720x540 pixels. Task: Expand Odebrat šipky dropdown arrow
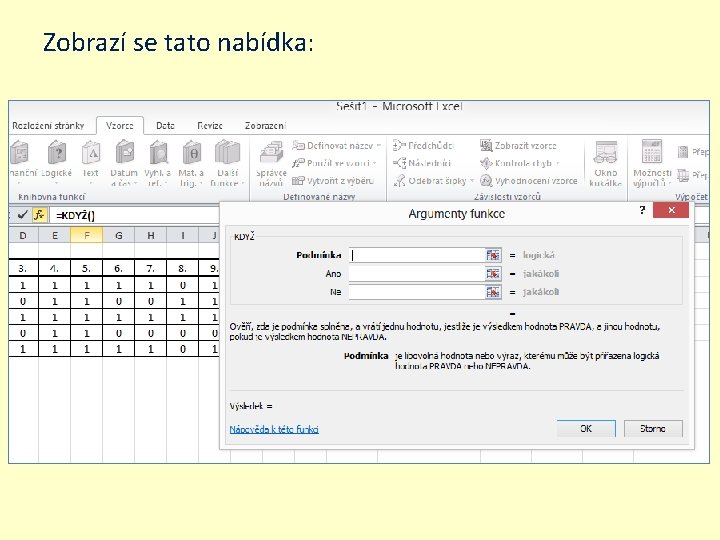pos(472,180)
